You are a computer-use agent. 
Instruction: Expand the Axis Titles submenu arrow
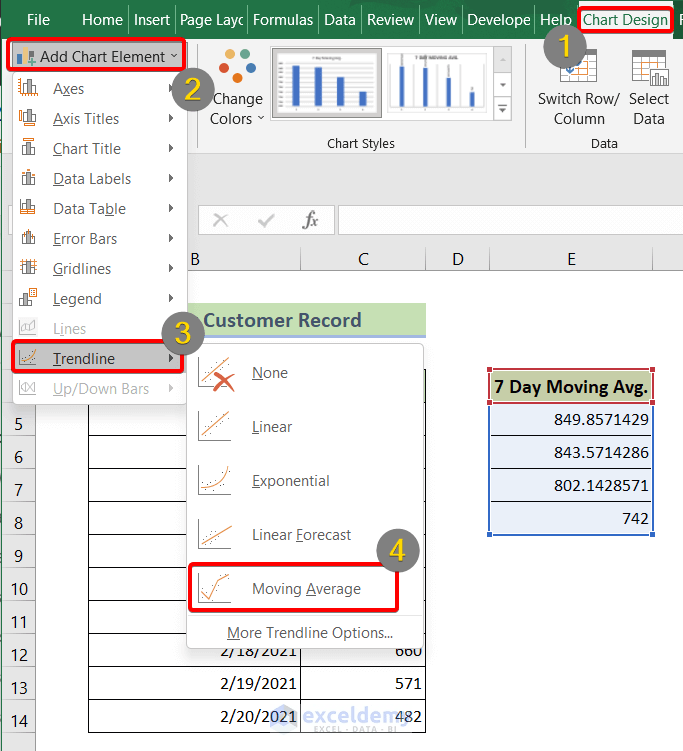(171, 118)
